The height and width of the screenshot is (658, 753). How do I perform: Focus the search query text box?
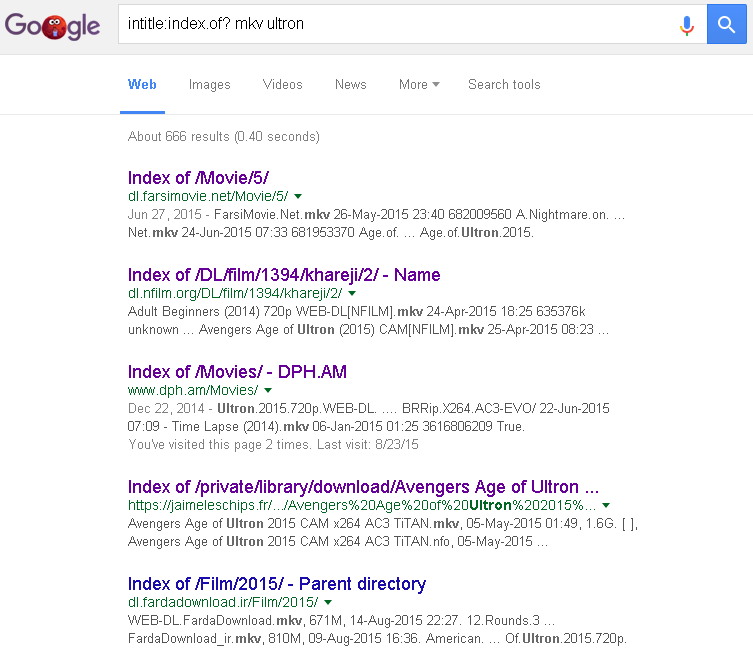click(x=412, y=24)
